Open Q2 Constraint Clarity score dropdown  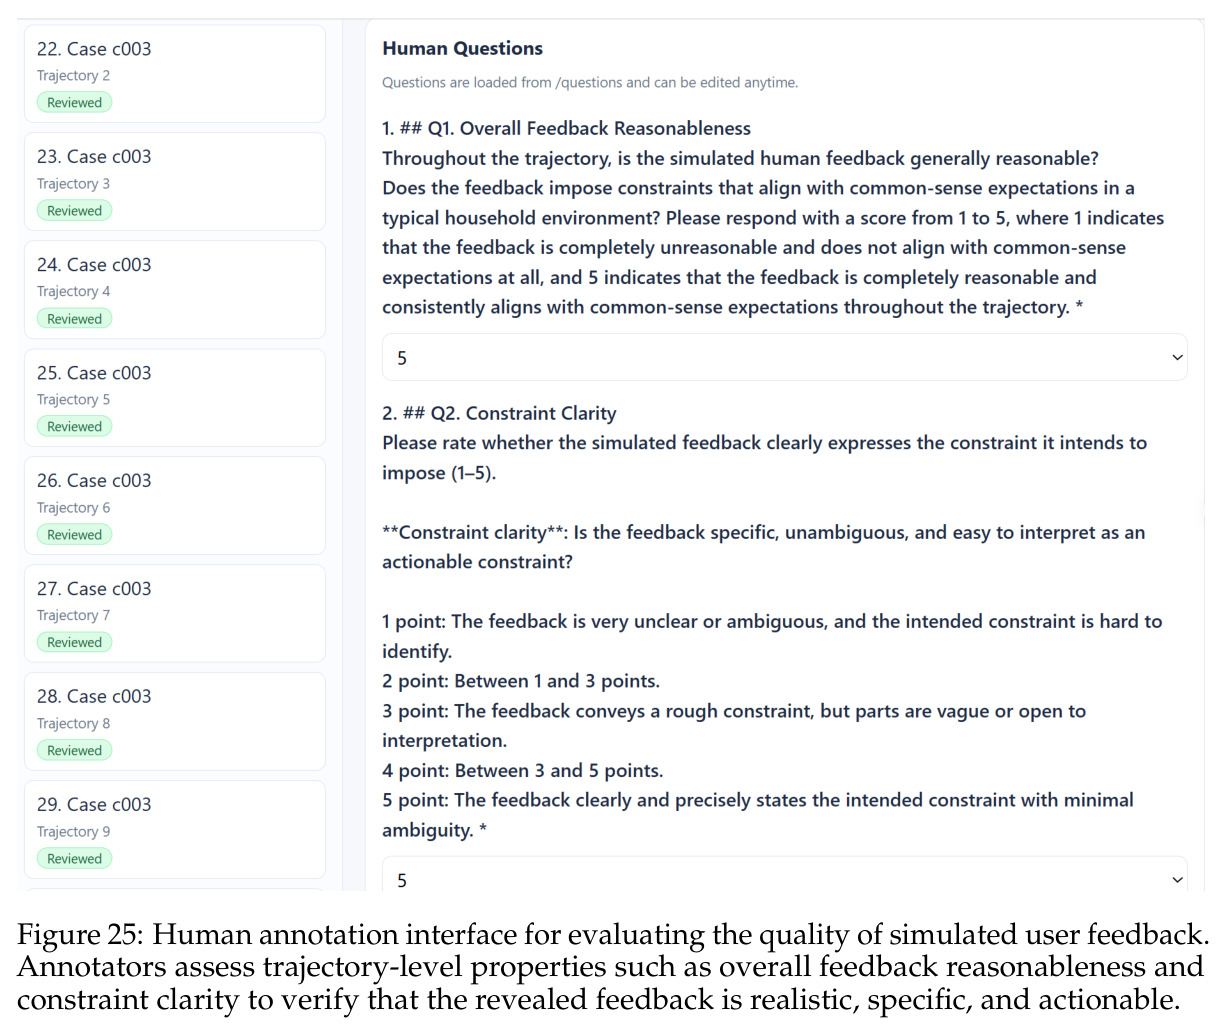(x=785, y=874)
